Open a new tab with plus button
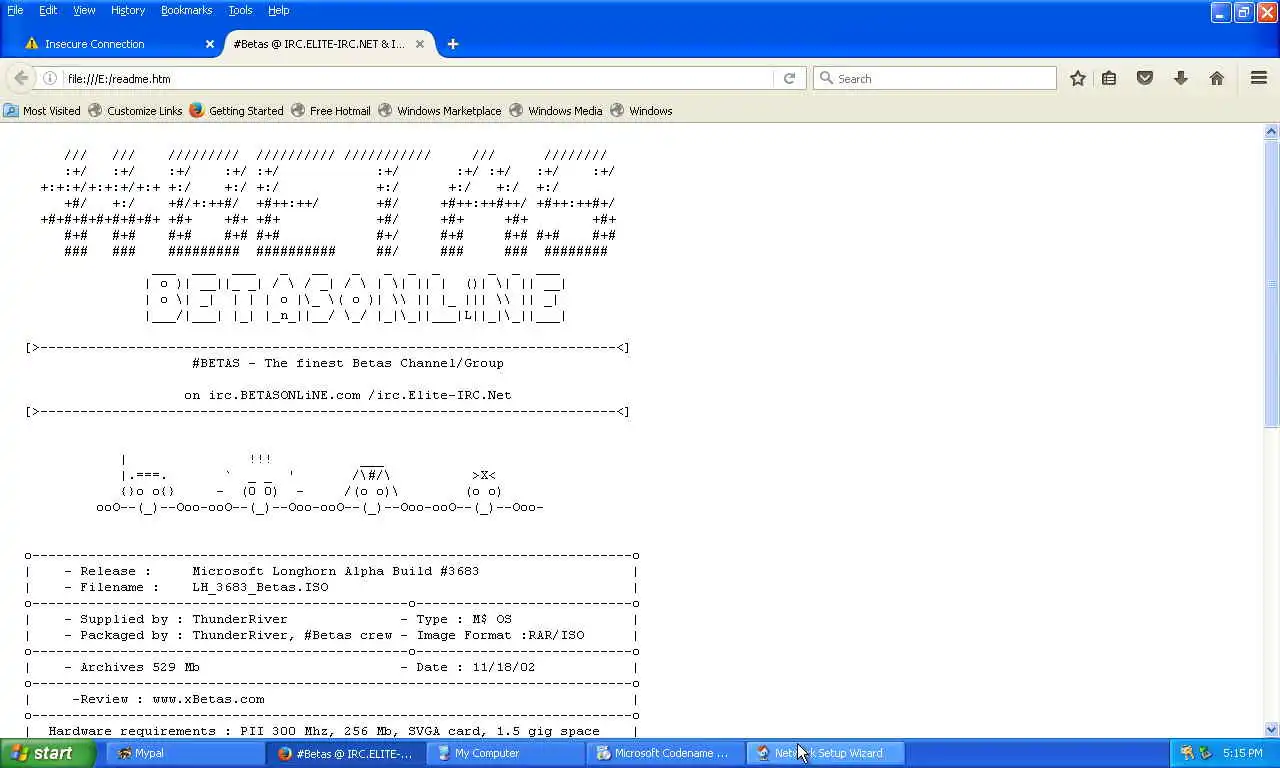The width and height of the screenshot is (1280, 768). point(453,44)
